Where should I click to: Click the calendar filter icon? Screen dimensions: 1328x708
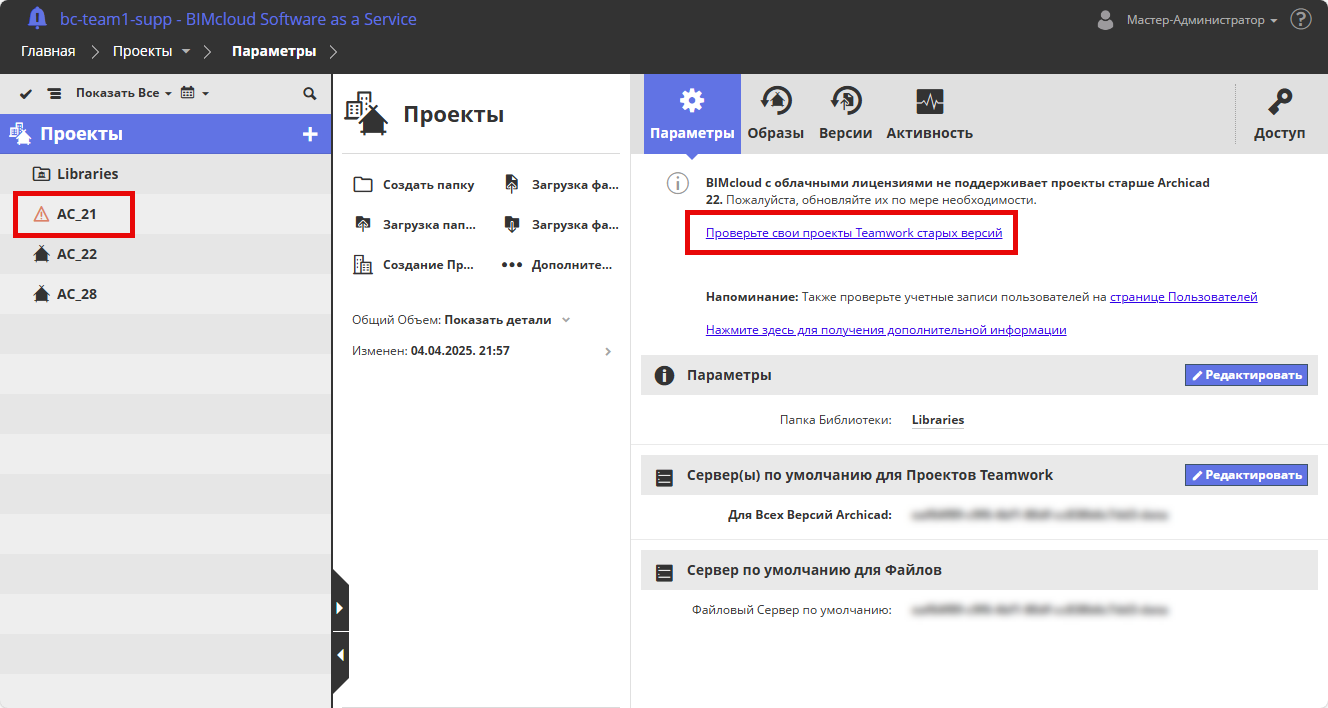tap(187, 93)
